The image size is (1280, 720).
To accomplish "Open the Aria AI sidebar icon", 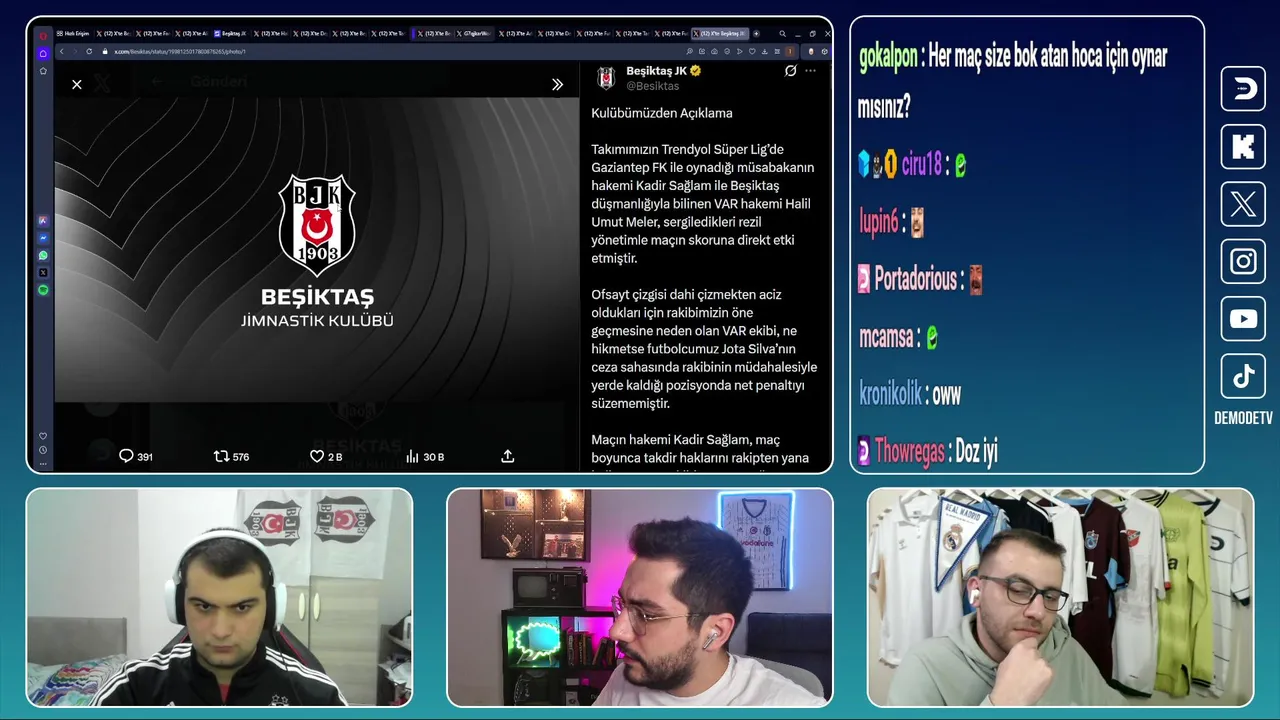I will pyautogui.click(x=43, y=220).
